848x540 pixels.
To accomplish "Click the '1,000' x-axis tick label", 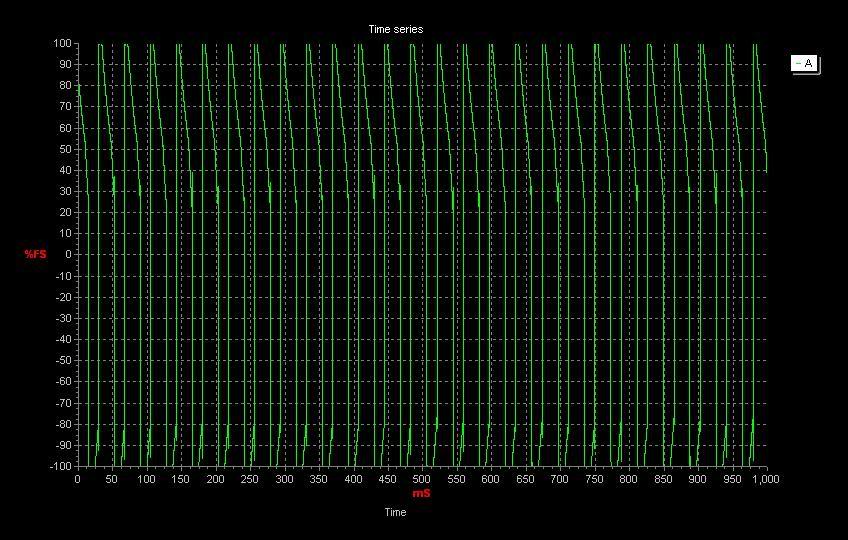I will point(766,479).
